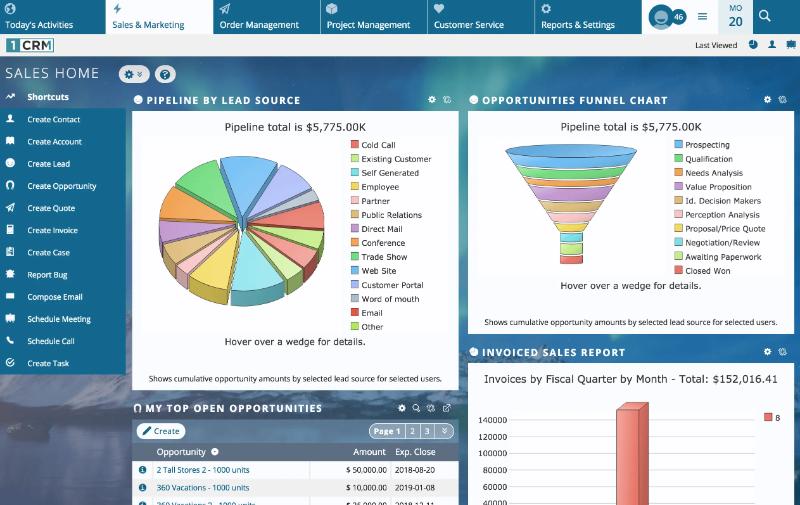Open the hamburger menu in top bar
800x505 pixels.
click(702, 16)
